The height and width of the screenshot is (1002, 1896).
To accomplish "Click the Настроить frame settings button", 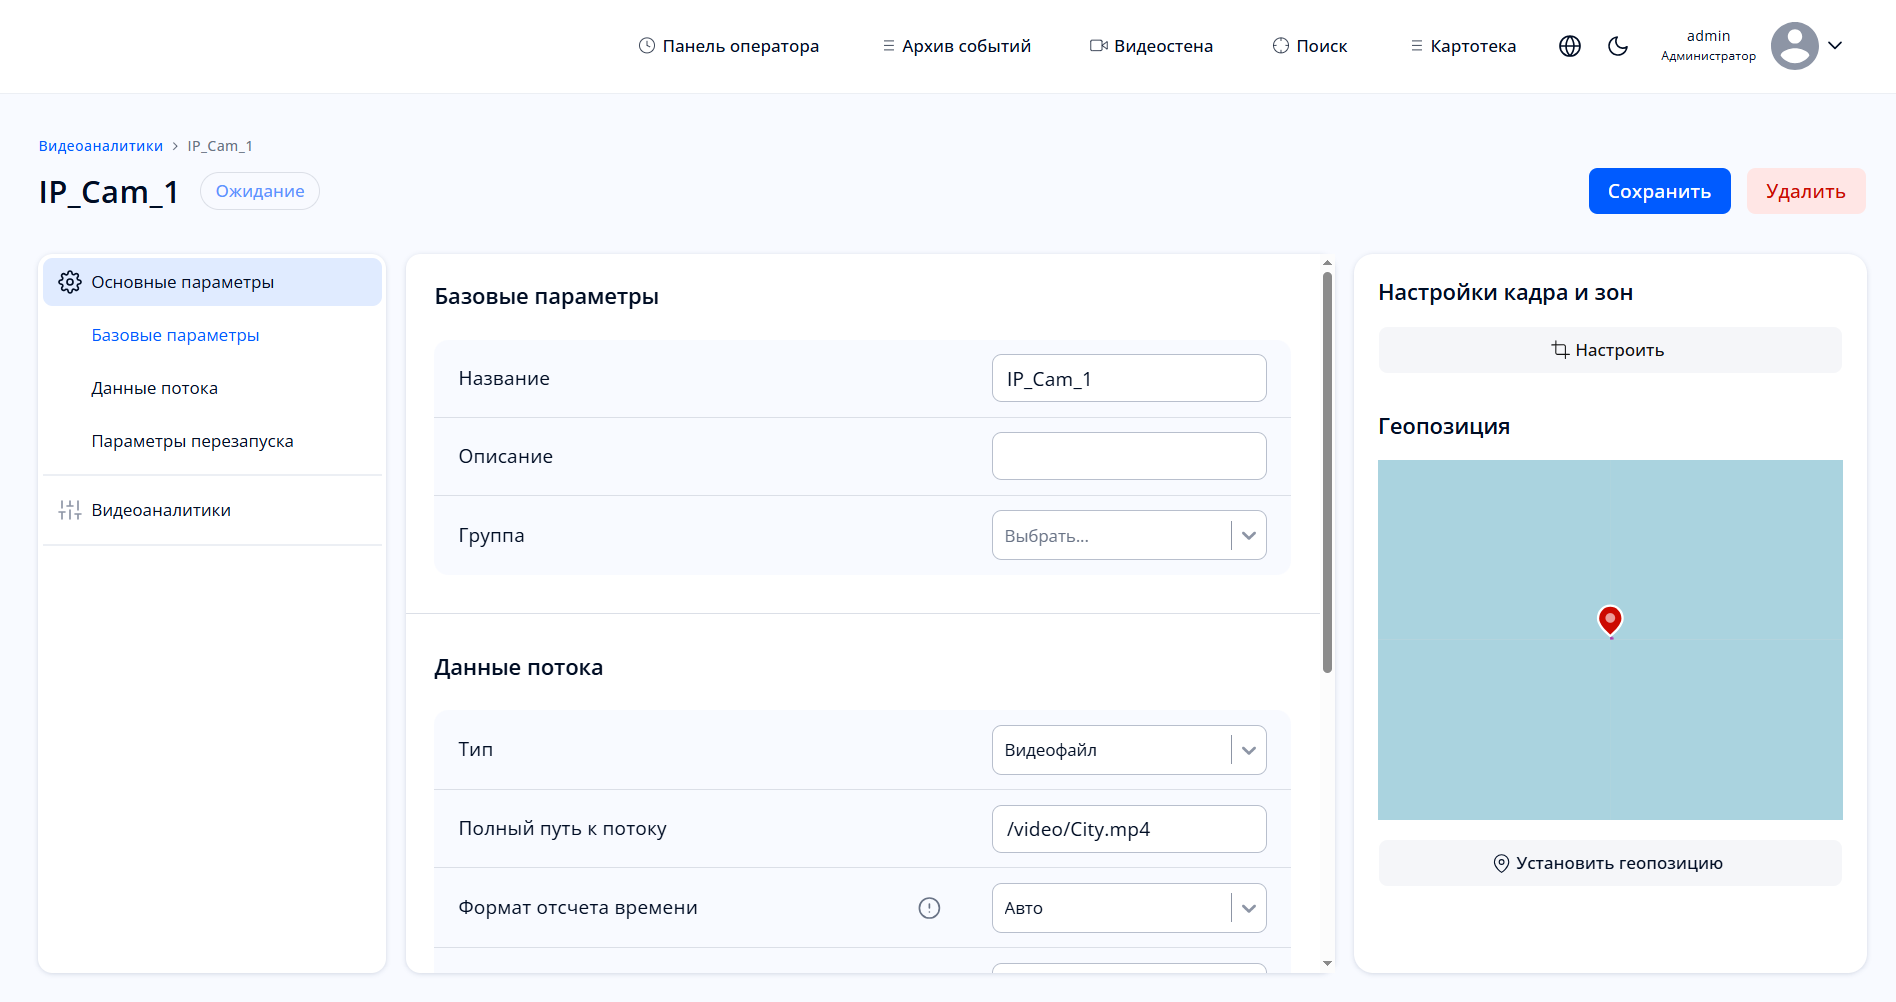I will coord(1609,350).
